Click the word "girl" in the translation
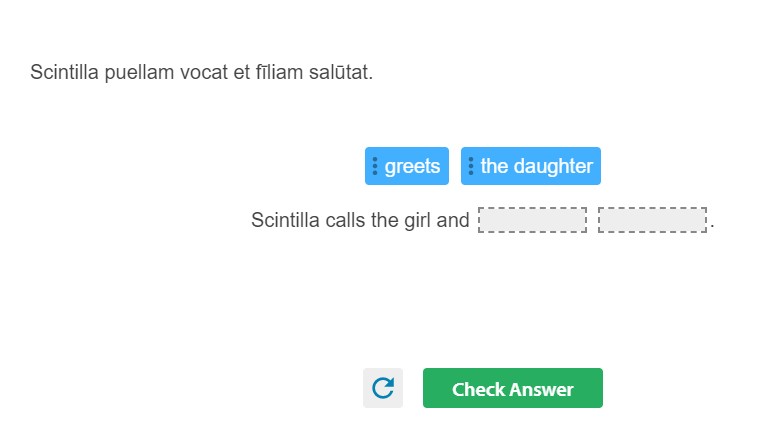 [x=417, y=220]
